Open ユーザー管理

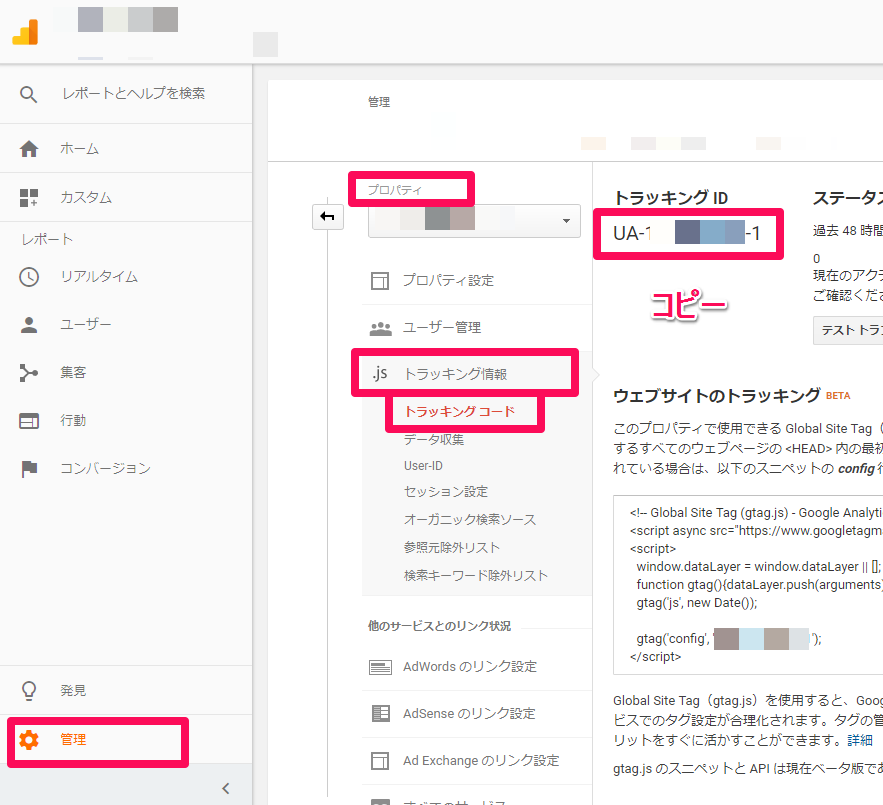[442, 328]
